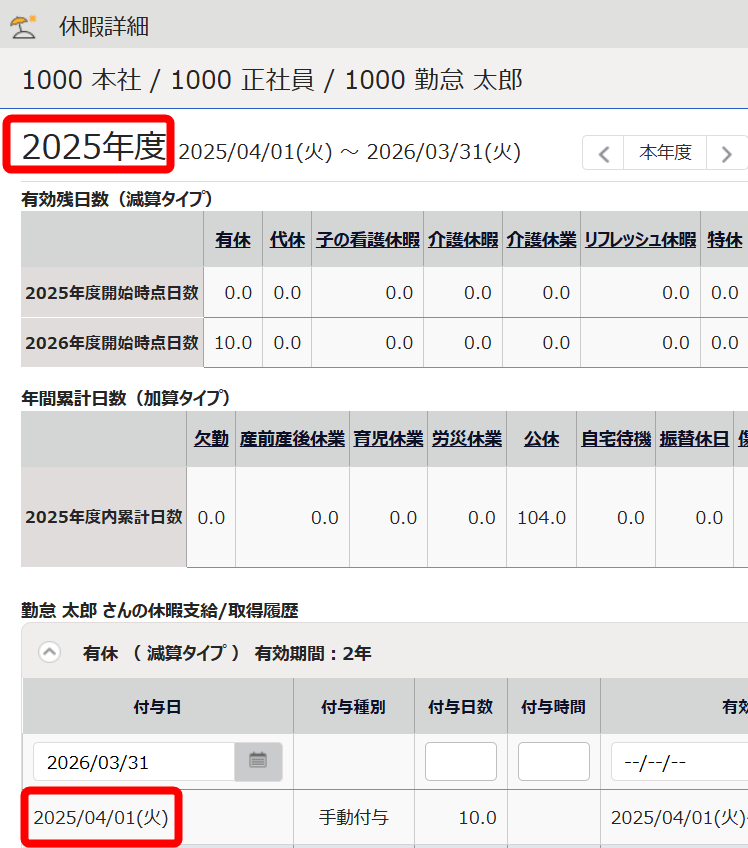748x848 pixels.
Task: Open the 特休 column link
Action: click(725, 240)
